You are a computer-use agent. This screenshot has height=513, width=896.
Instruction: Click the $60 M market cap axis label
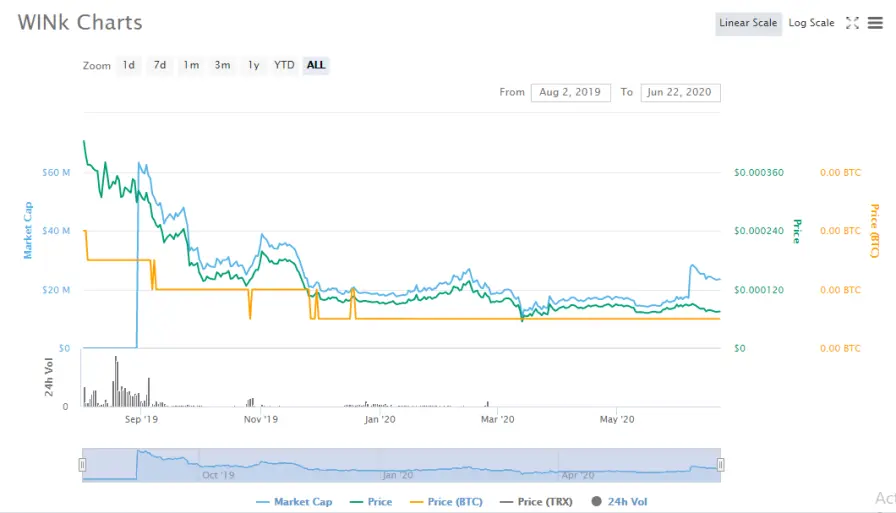pos(56,173)
